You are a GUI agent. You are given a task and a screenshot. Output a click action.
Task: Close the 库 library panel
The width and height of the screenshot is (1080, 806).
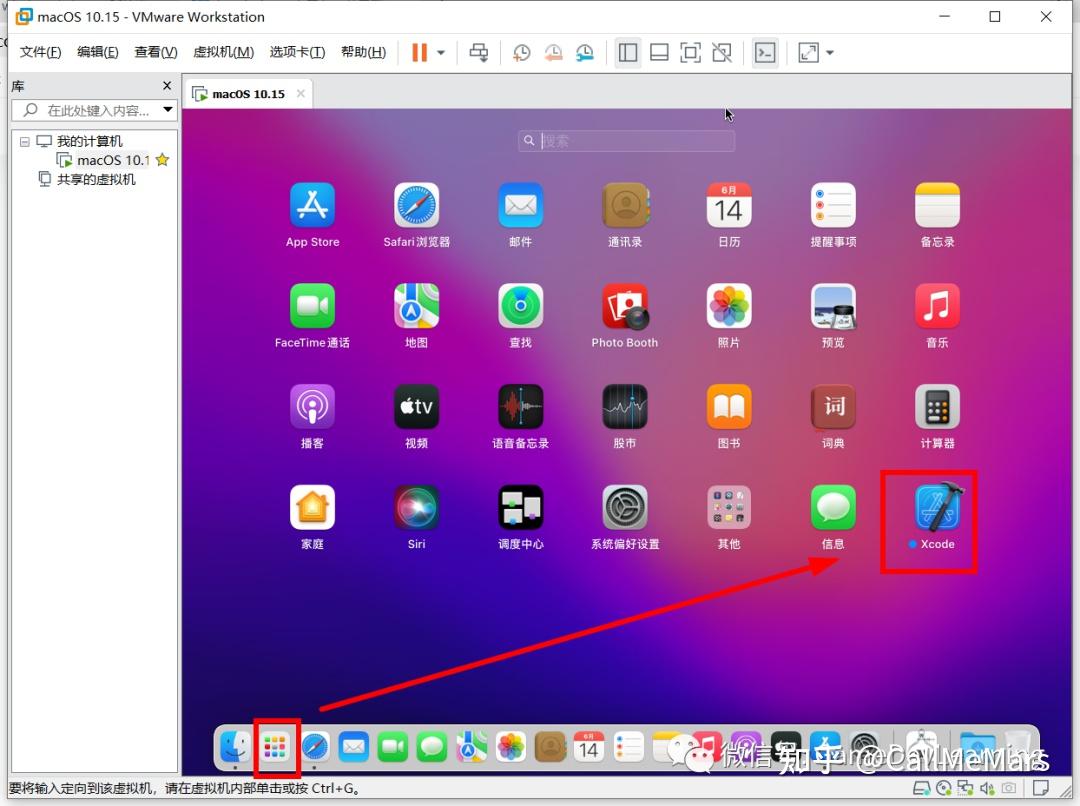167,85
